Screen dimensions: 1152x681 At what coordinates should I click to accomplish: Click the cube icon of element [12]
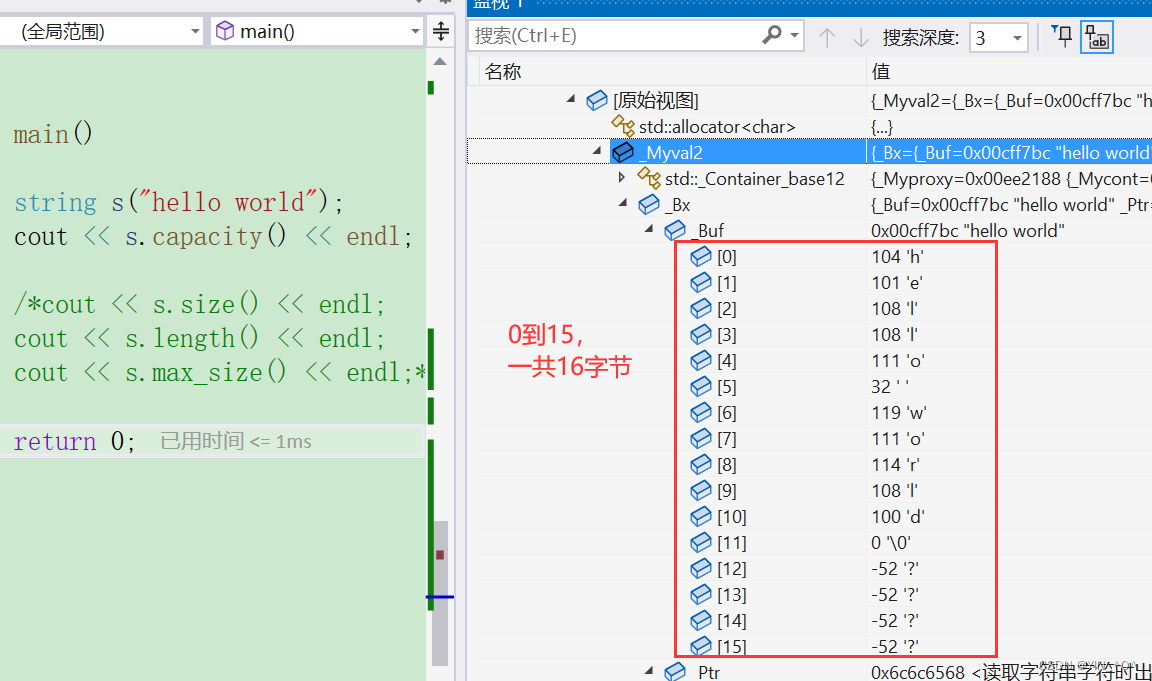pos(701,569)
